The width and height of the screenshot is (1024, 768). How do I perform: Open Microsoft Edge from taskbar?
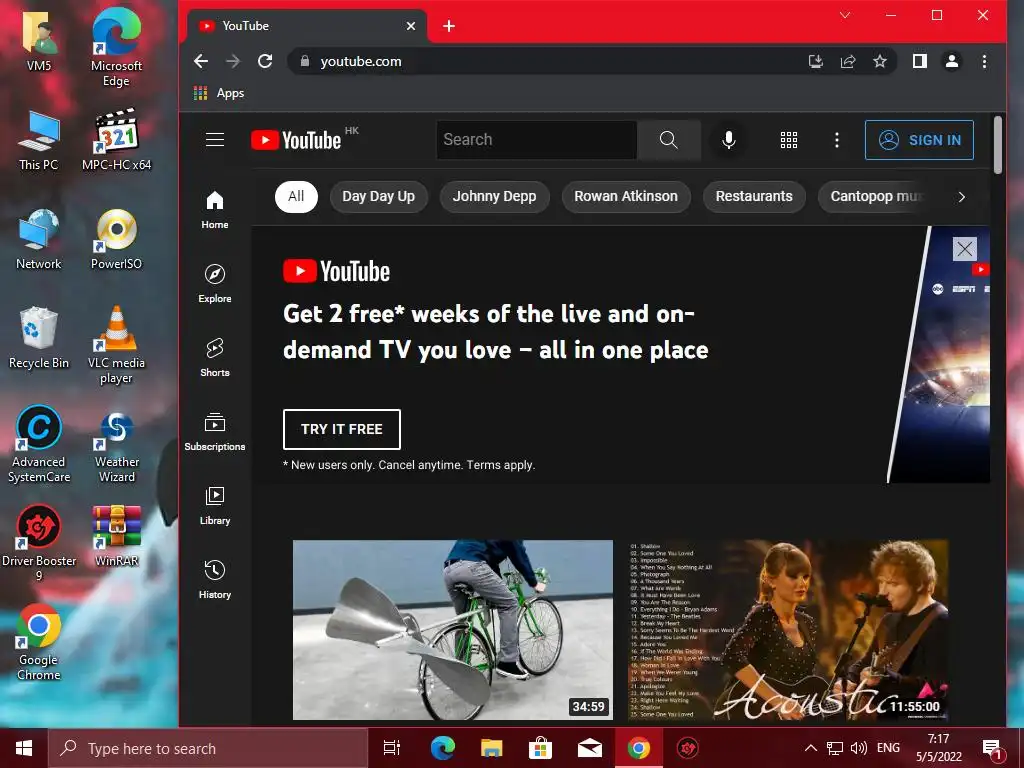[x=442, y=748]
